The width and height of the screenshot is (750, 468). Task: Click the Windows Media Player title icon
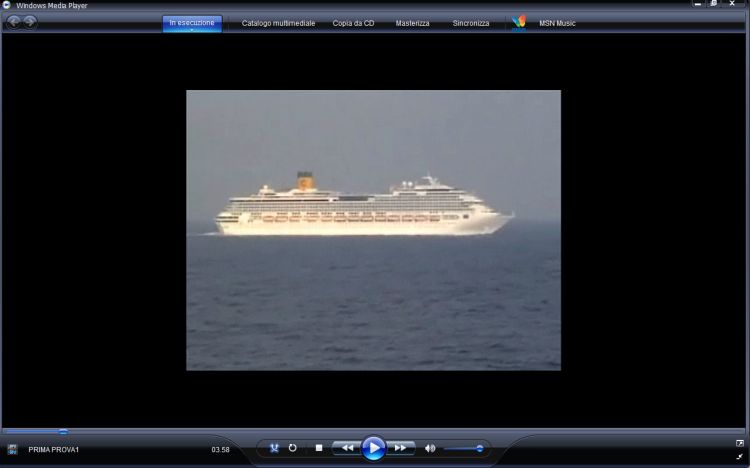pos(6,5)
